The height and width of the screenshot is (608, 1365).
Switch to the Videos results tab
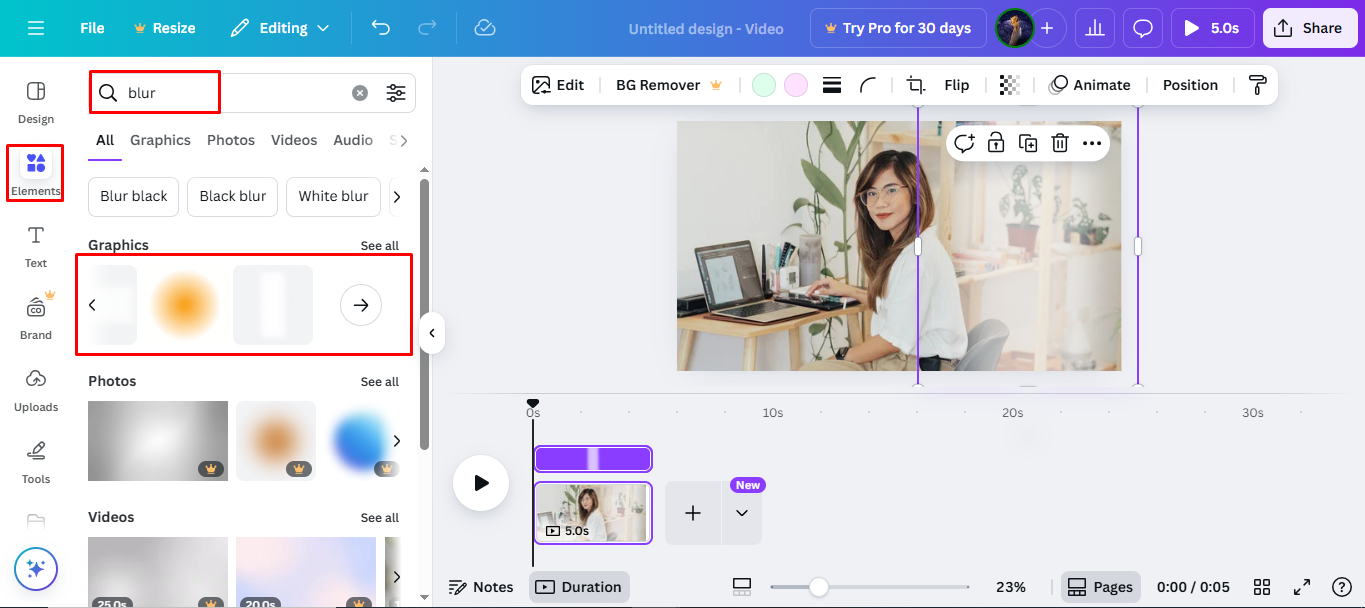click(x=293, y=140)
